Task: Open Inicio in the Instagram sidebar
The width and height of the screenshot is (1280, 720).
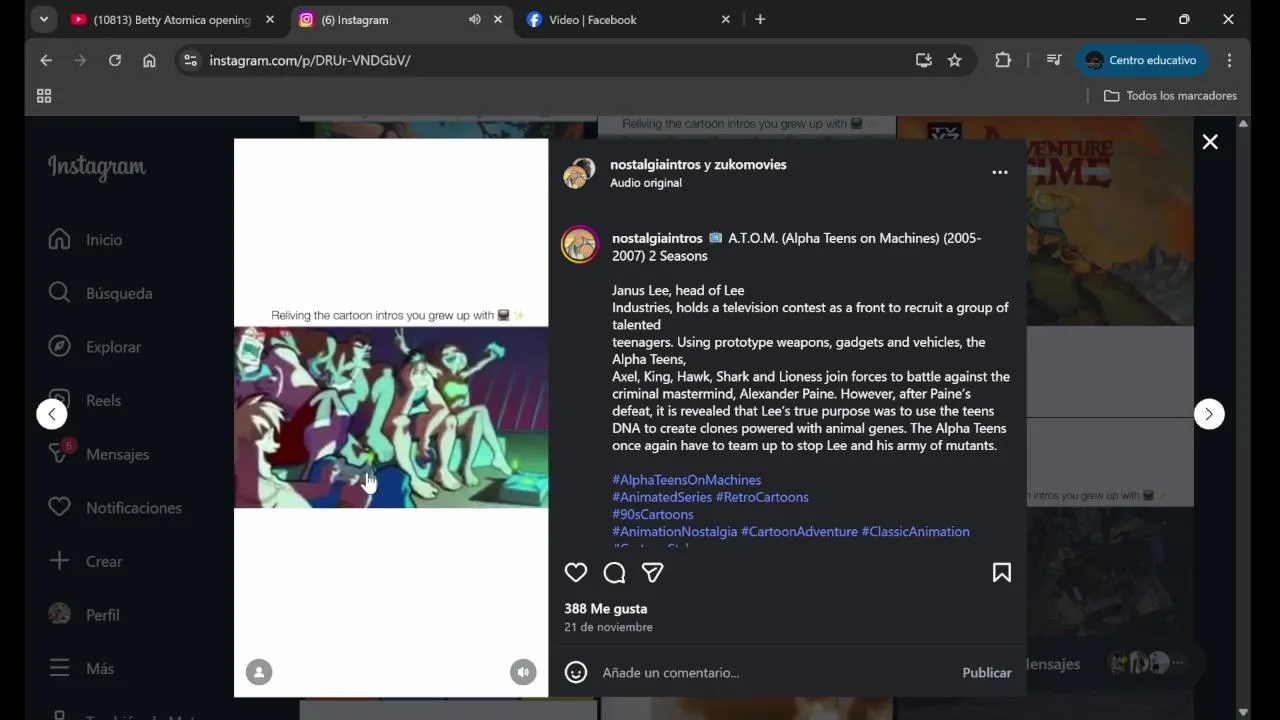Action: click(x=86, y=240)
